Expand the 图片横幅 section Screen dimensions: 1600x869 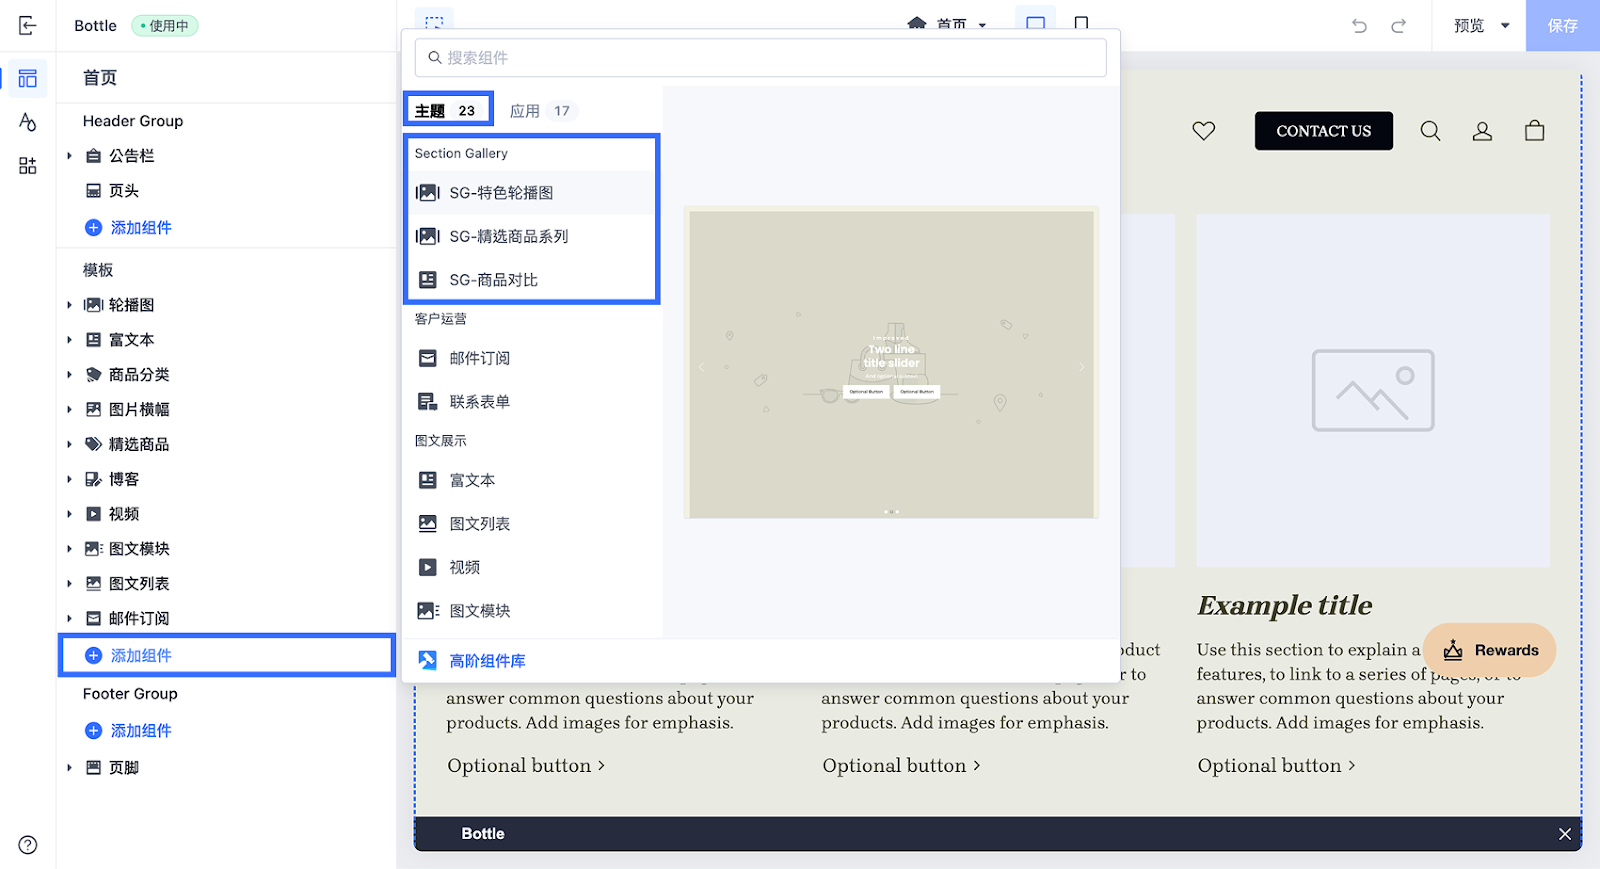[69, 409]
